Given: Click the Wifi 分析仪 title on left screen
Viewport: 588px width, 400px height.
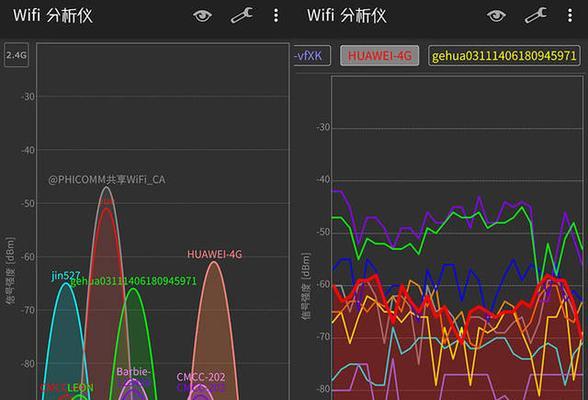Looking at the screenshot, I should tap(52, 16).
